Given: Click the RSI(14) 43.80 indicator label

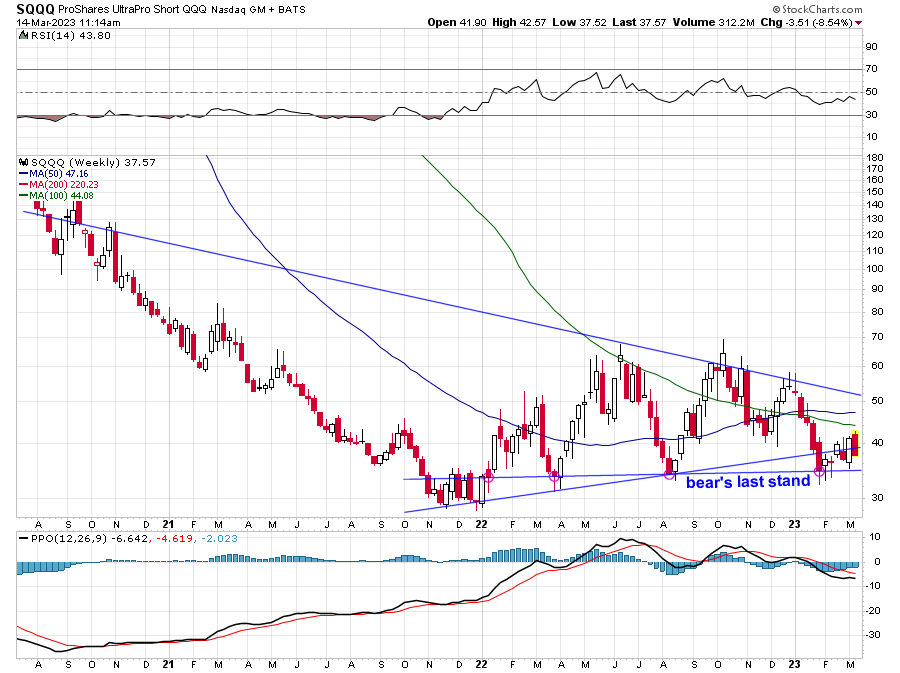Looking at the screenshot, I should (x=71, y=36).
